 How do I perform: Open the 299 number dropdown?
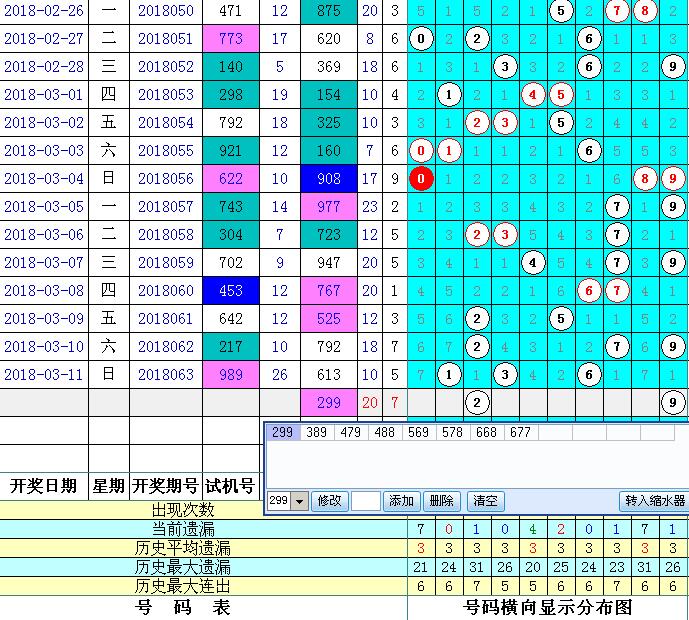tap(299, 501)
